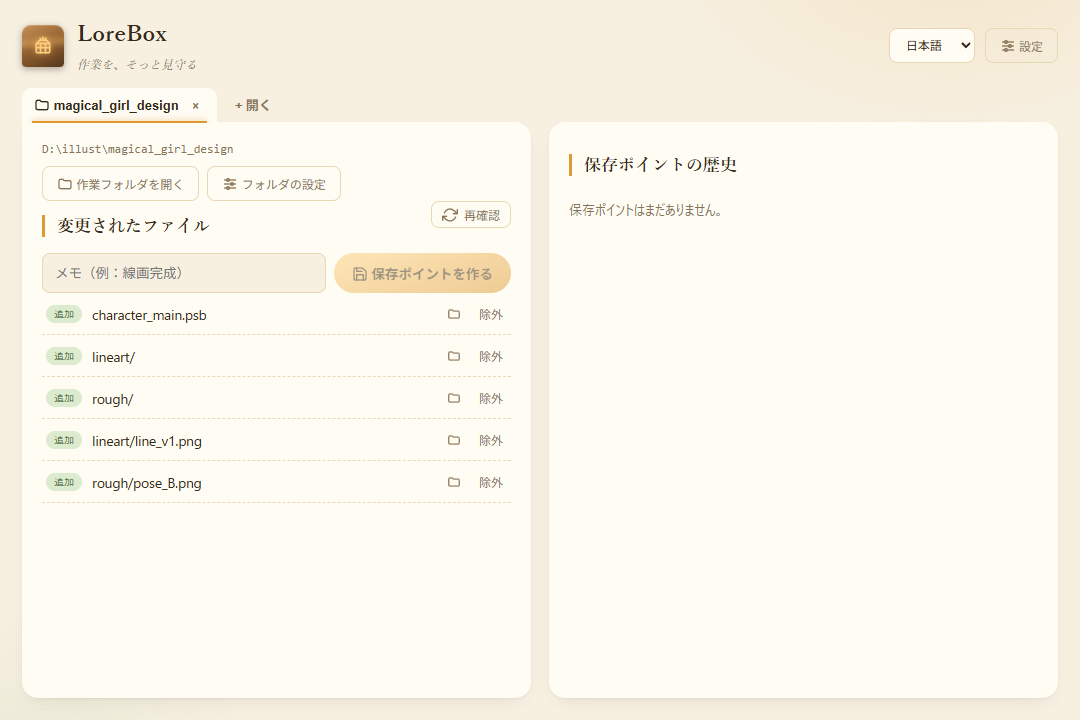This screenshot has height=720, width=1080.
Task: Click the lineart/ entry name
Action: pyautogui.click(x=113, y=357)
